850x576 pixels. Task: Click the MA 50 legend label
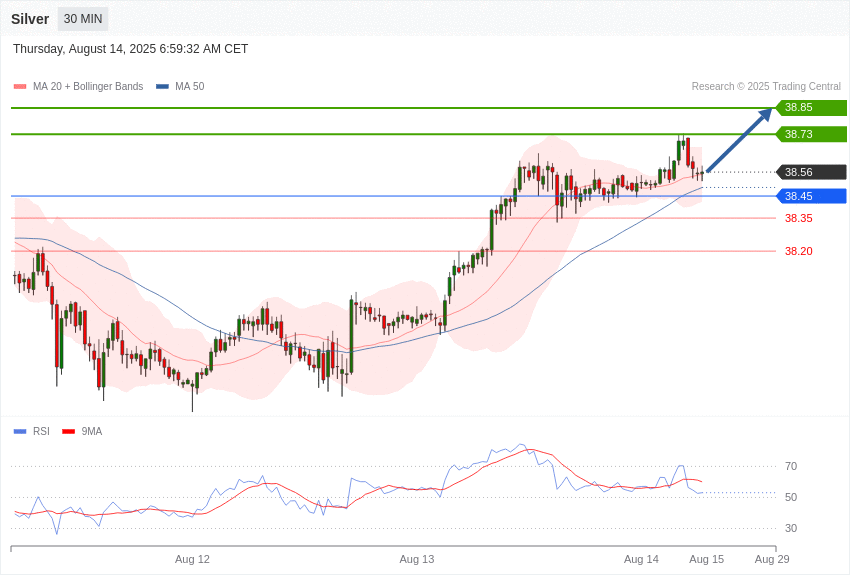190,87
